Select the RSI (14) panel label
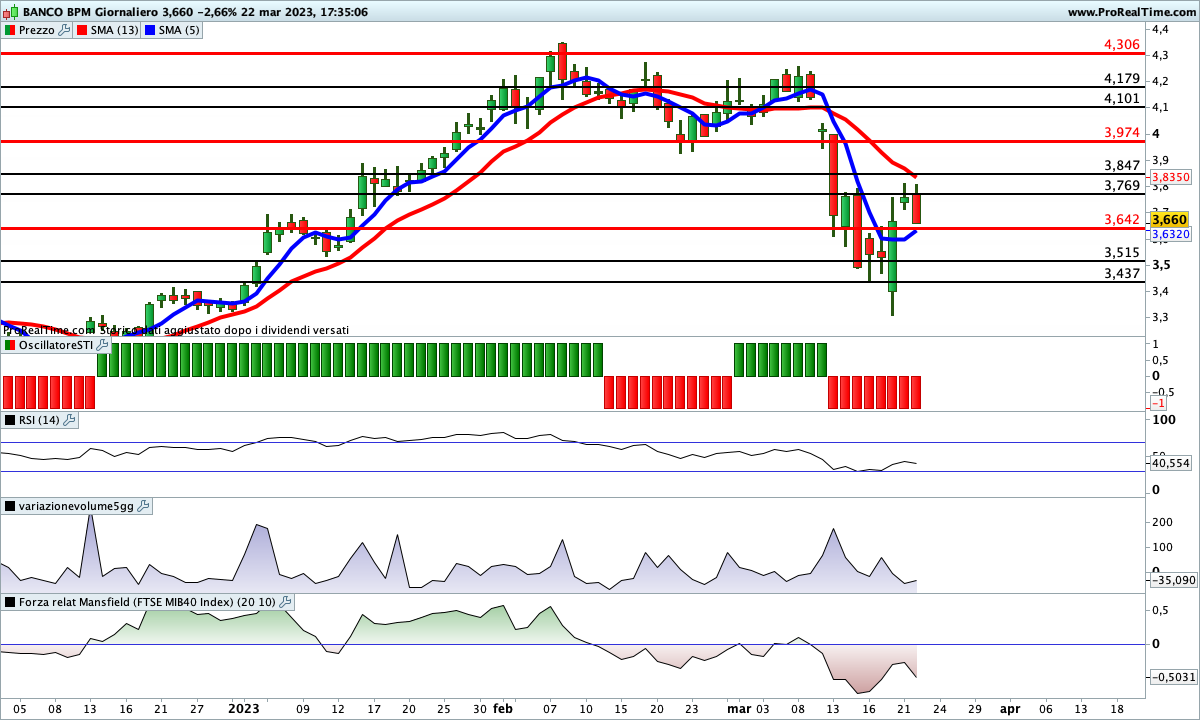This screenshot has width=1200, height=720. click(x=40, y=420)
